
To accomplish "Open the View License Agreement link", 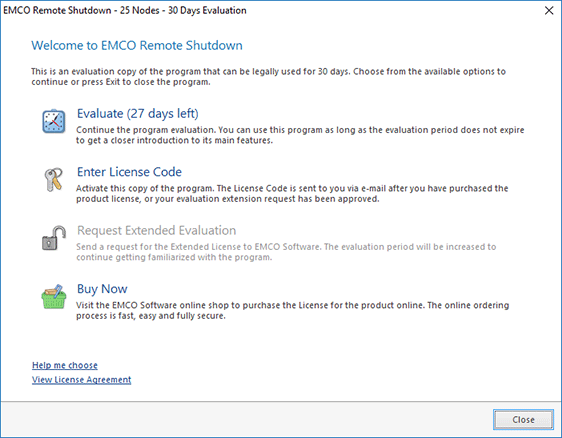I will (82, 380).
